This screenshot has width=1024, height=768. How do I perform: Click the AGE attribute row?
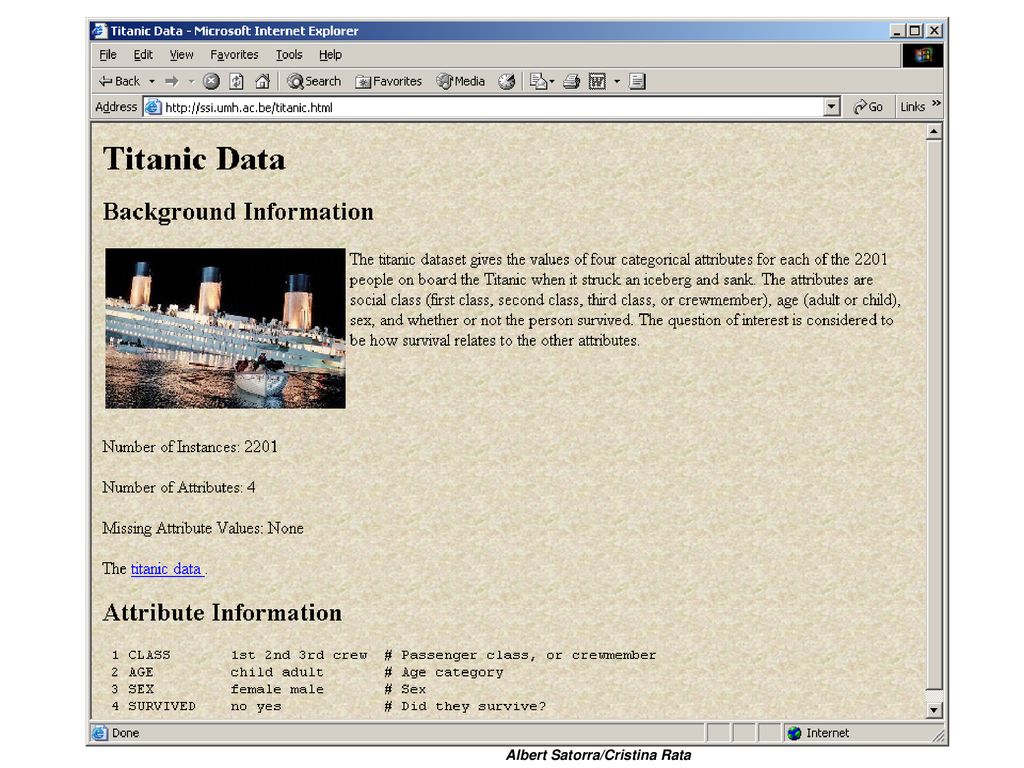coord(308,672)
